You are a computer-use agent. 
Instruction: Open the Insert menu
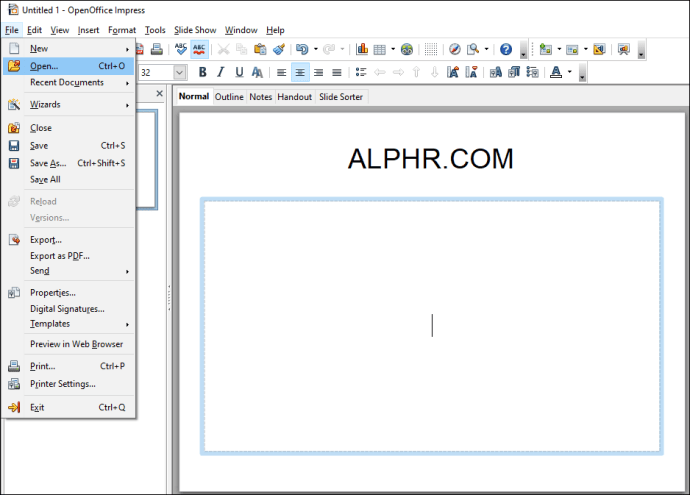(88, 30)
